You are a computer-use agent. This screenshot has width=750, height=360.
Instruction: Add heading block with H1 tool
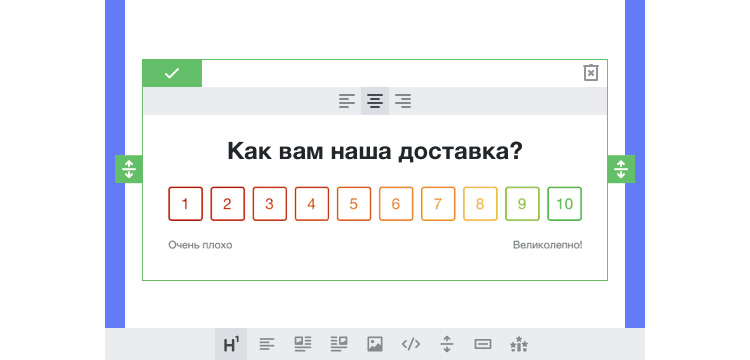[x=231, y=344]
